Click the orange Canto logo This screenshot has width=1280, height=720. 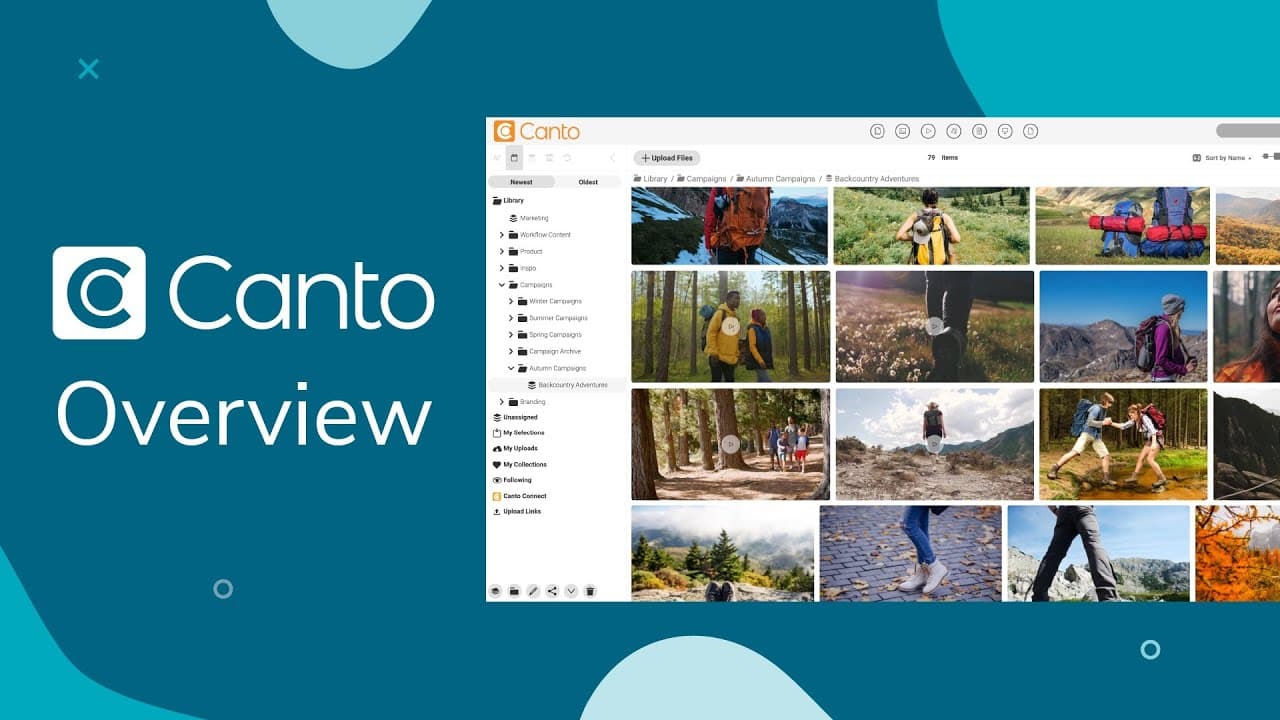click(537, 131)
